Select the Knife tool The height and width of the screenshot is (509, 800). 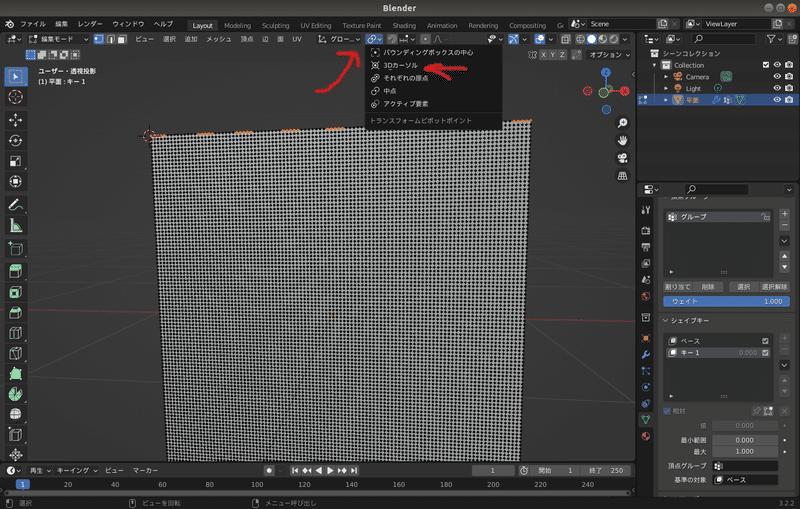point(15,353)
